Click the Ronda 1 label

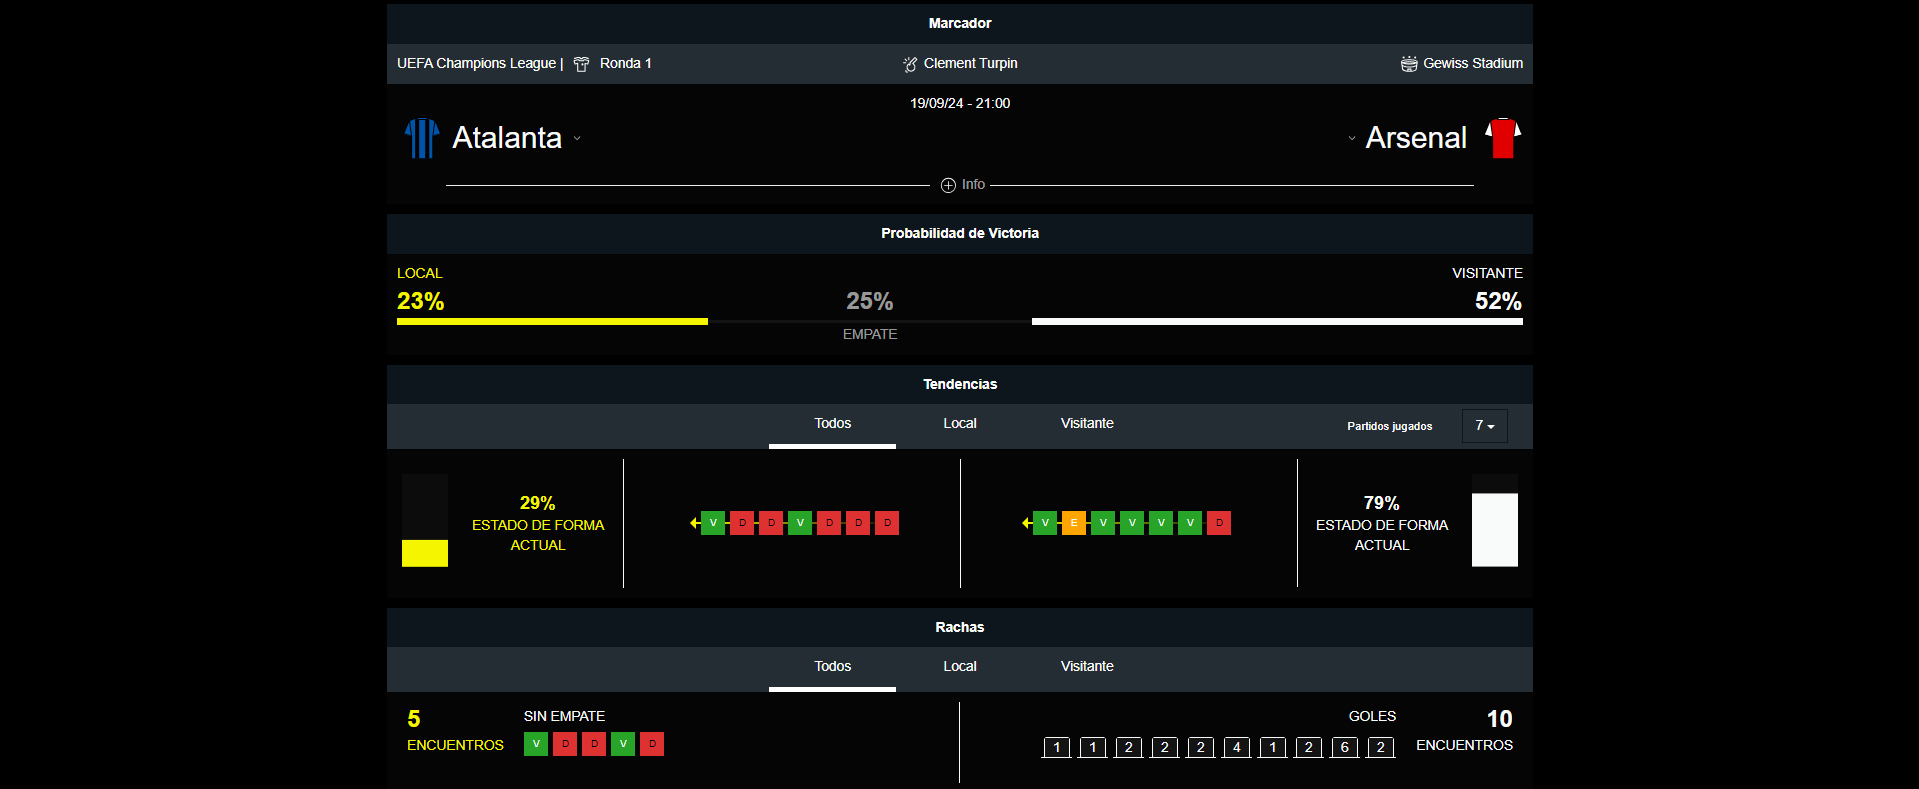pos(626,64)
